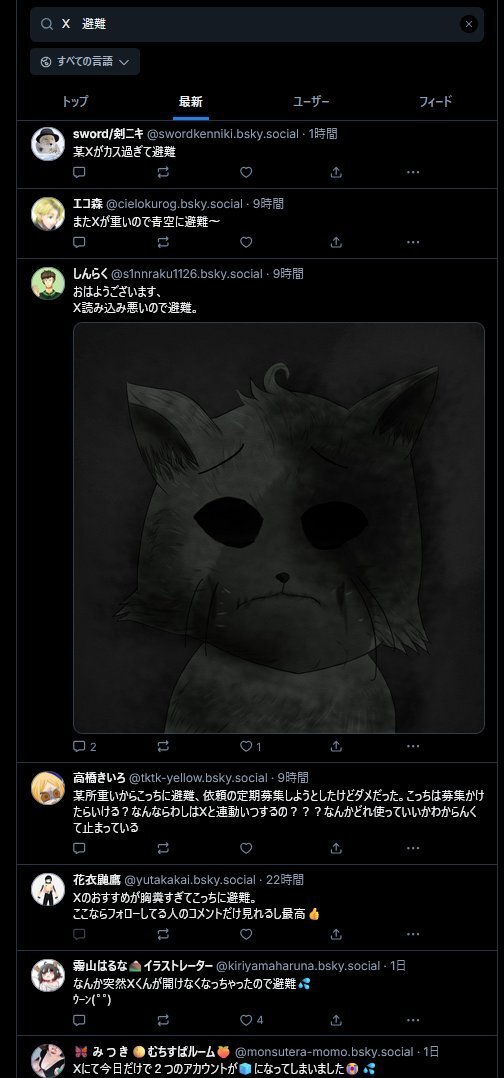Open the dark cat illustration image
The image size is (504, 1078).
278,528
